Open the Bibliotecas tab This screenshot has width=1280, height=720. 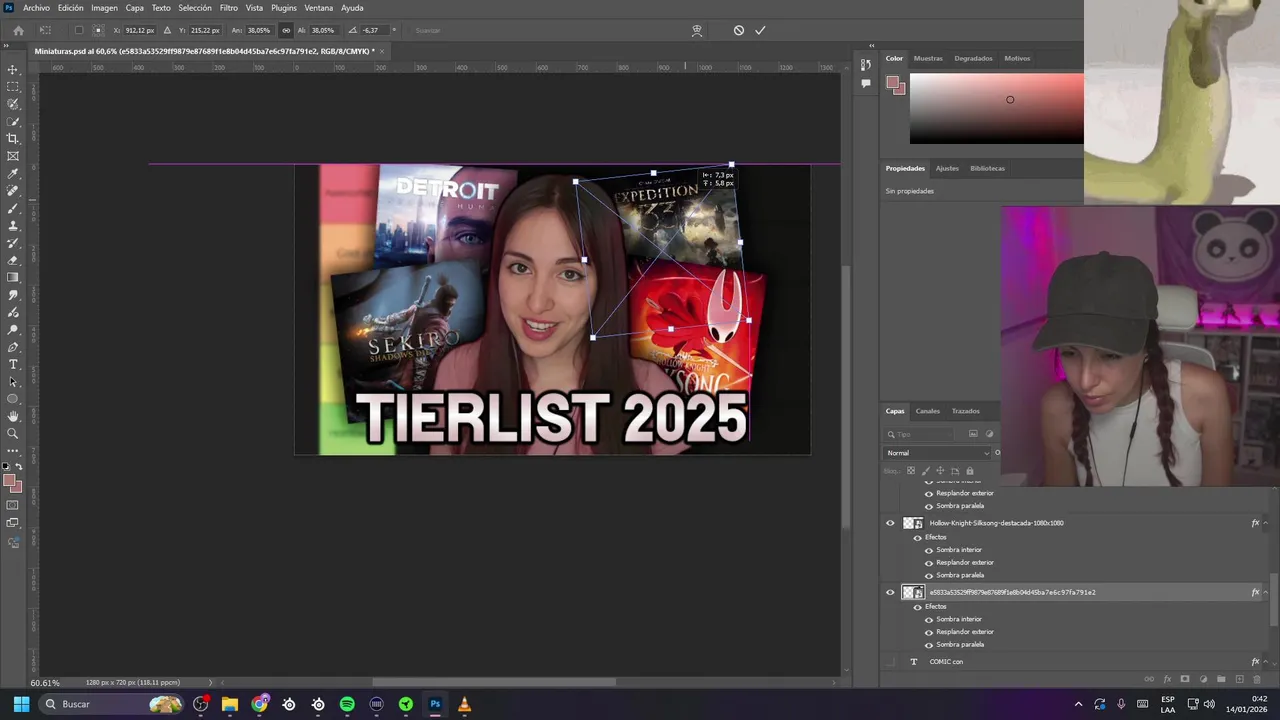point(987,168)
